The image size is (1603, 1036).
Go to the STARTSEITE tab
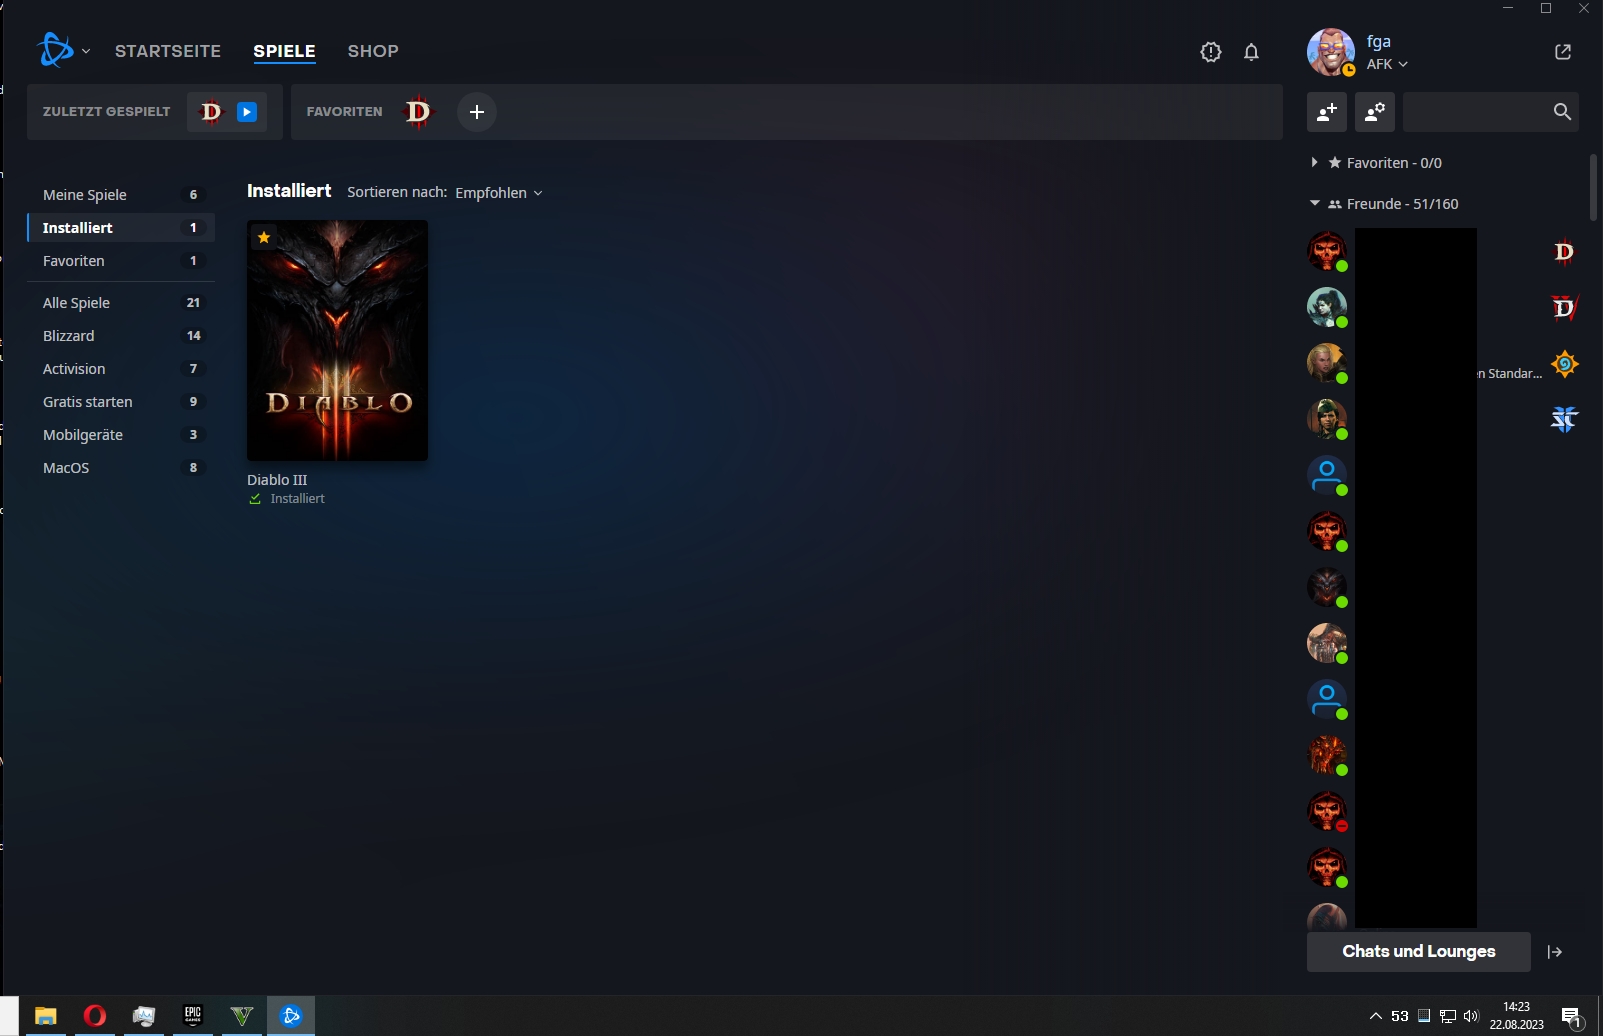pos(168,51)
